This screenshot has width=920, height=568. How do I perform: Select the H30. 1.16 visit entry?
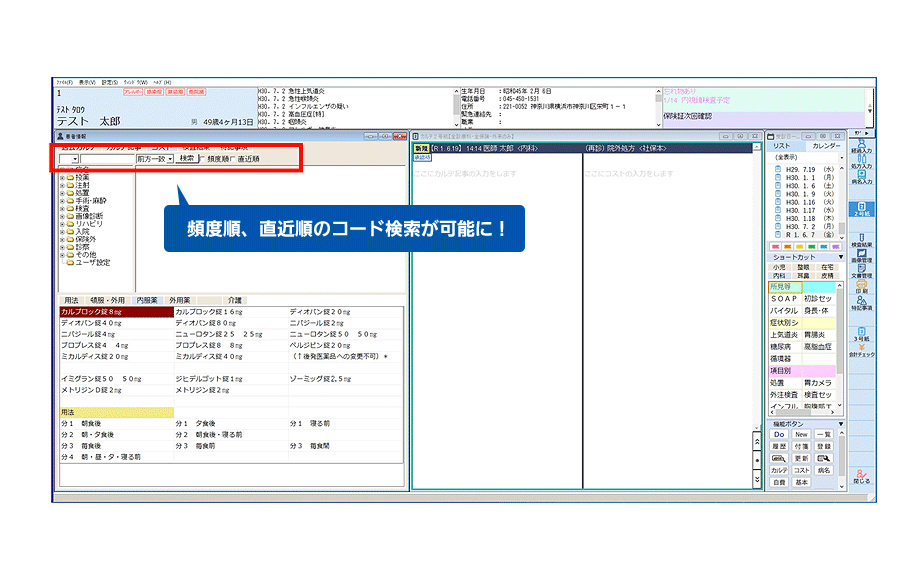804,202
